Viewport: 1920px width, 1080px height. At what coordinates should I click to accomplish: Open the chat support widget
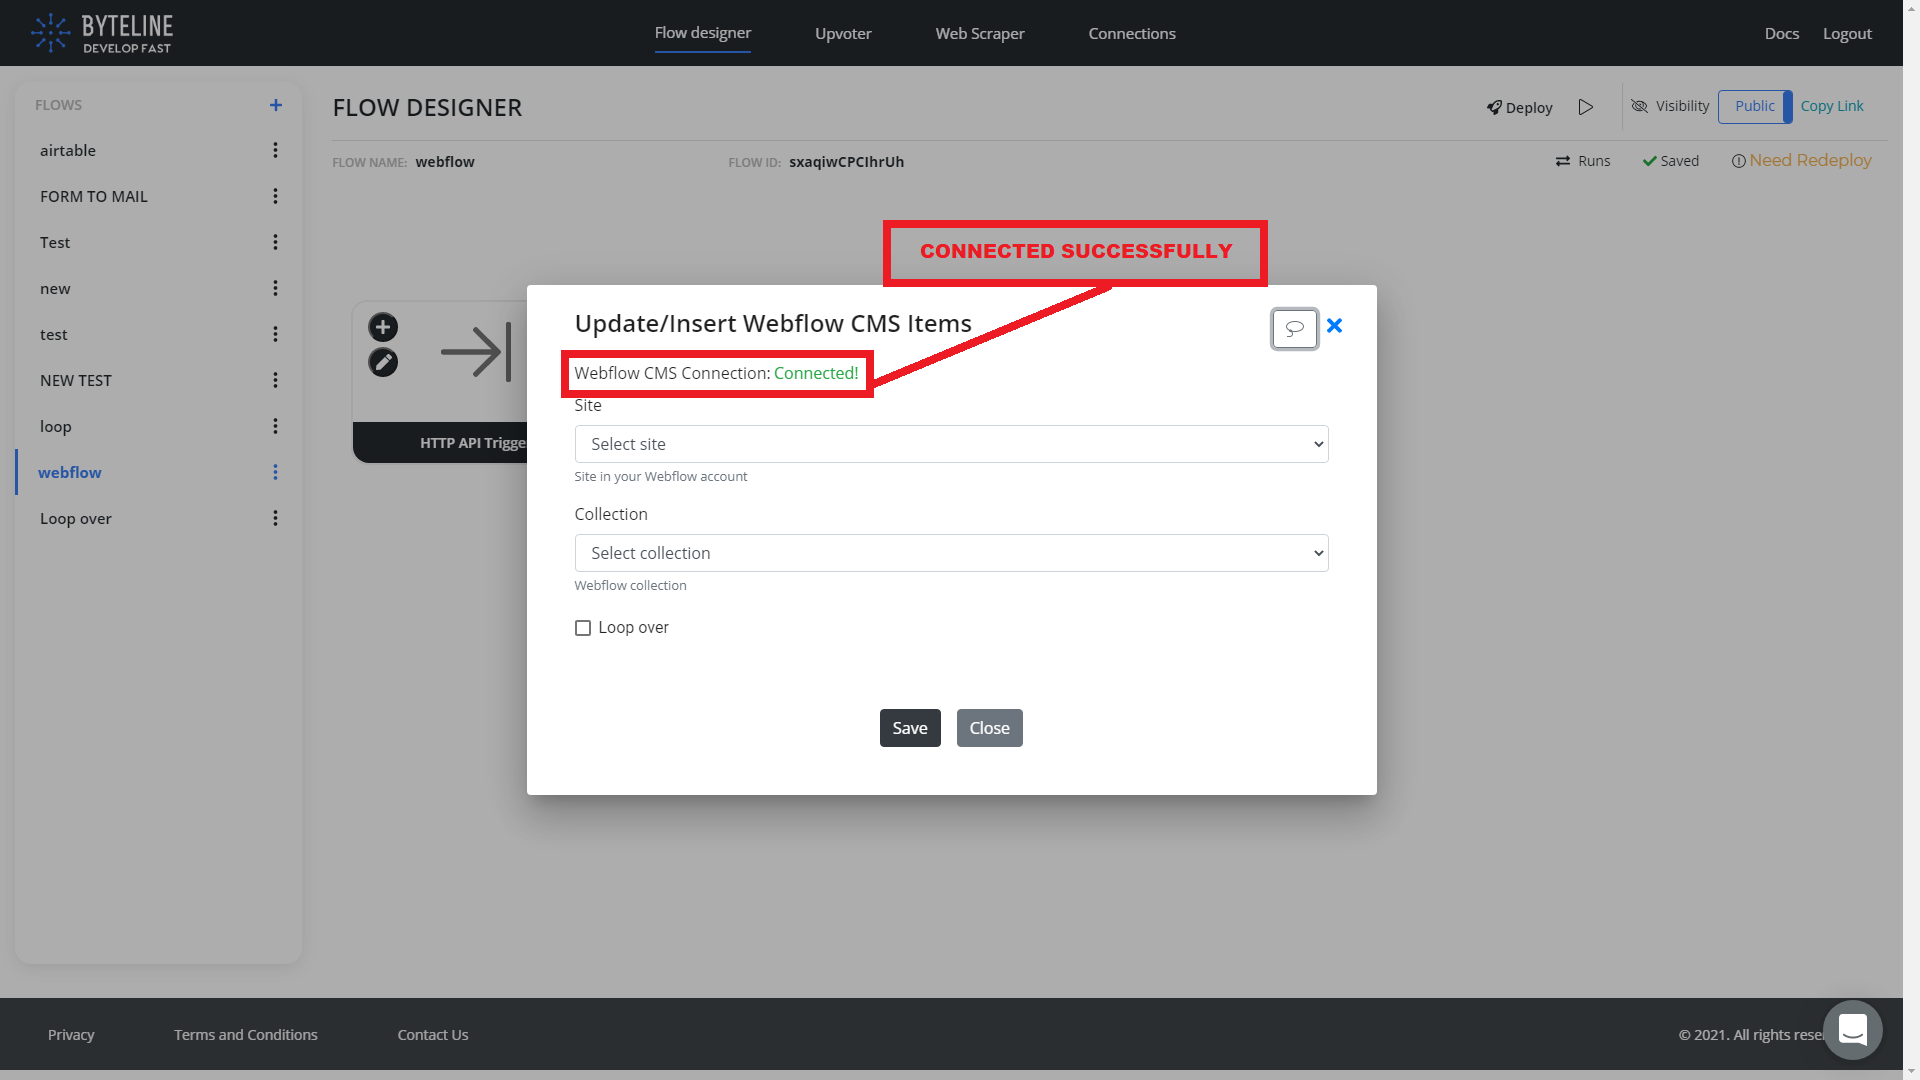point(1852,1029)
